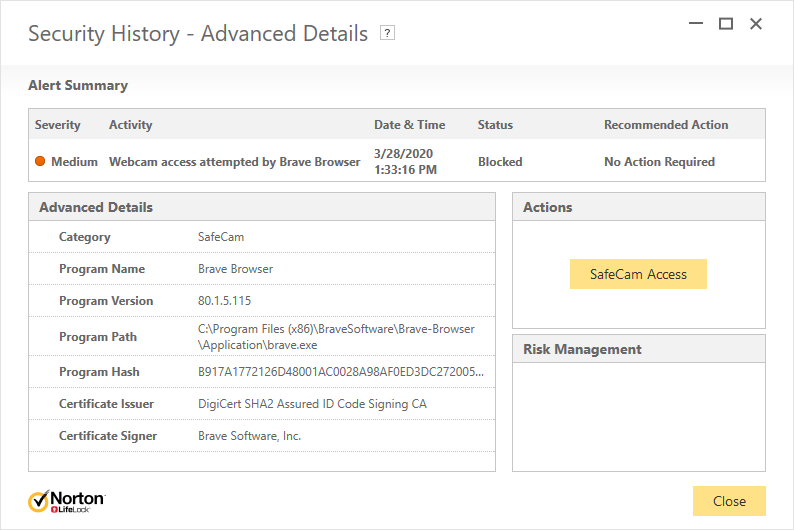The height and width of the screenshot is (530, 794).
Task: Click the truncated Program Hash value
Action: 341,372
